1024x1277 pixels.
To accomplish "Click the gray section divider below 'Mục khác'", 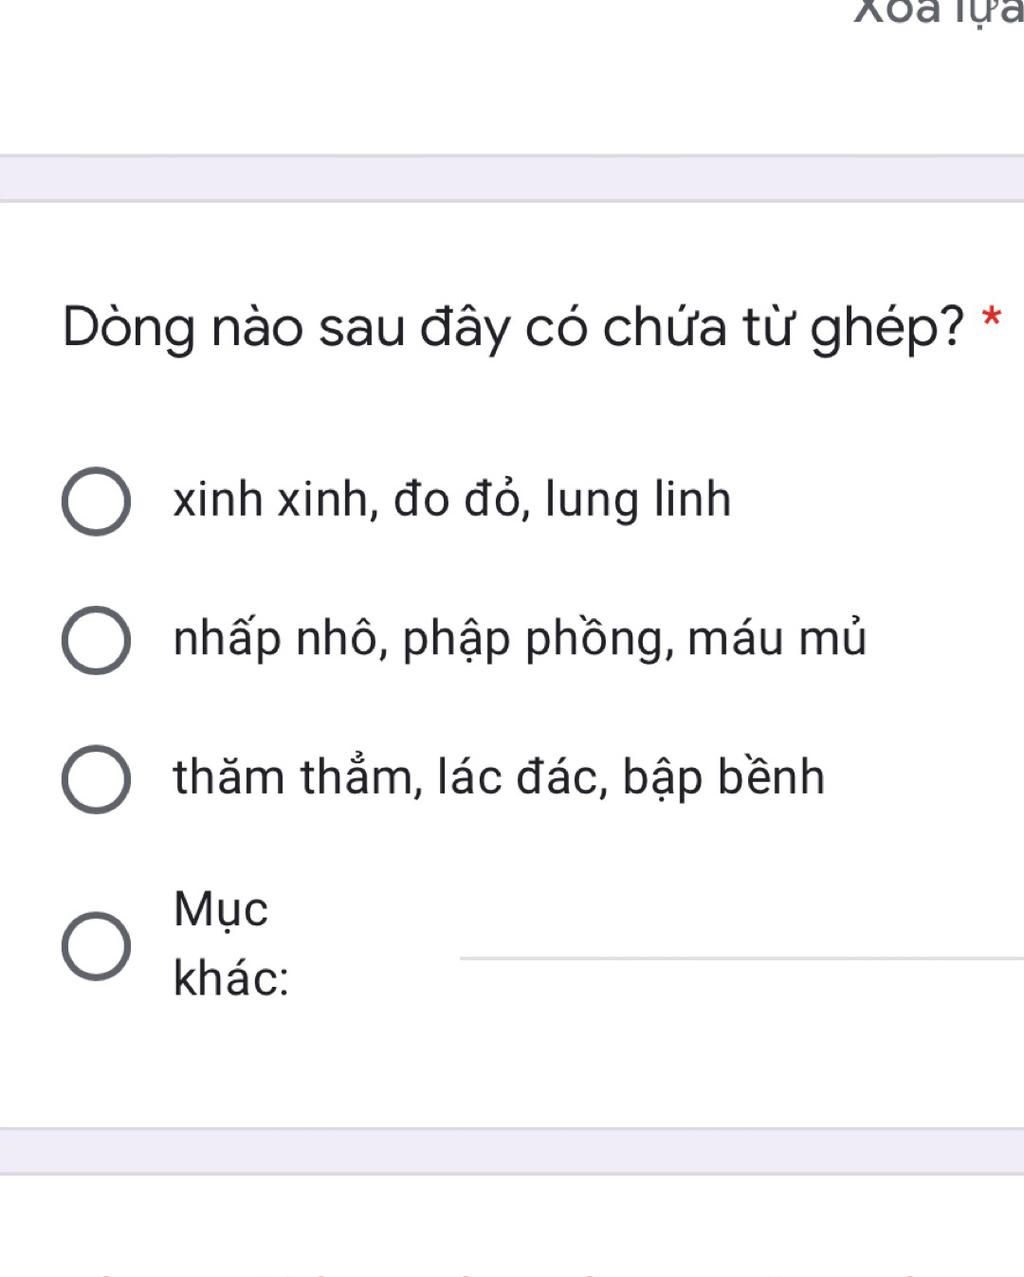I will pyautogui.click(x=512, y=1151).
